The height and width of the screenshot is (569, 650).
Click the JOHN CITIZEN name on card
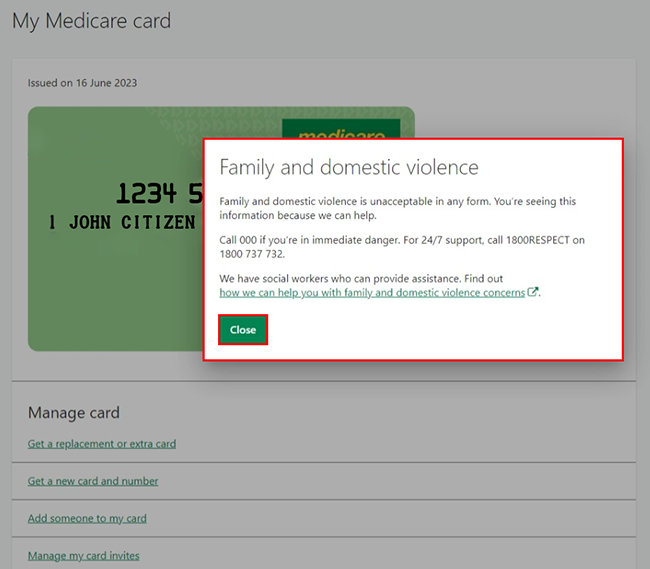[132, 223]
